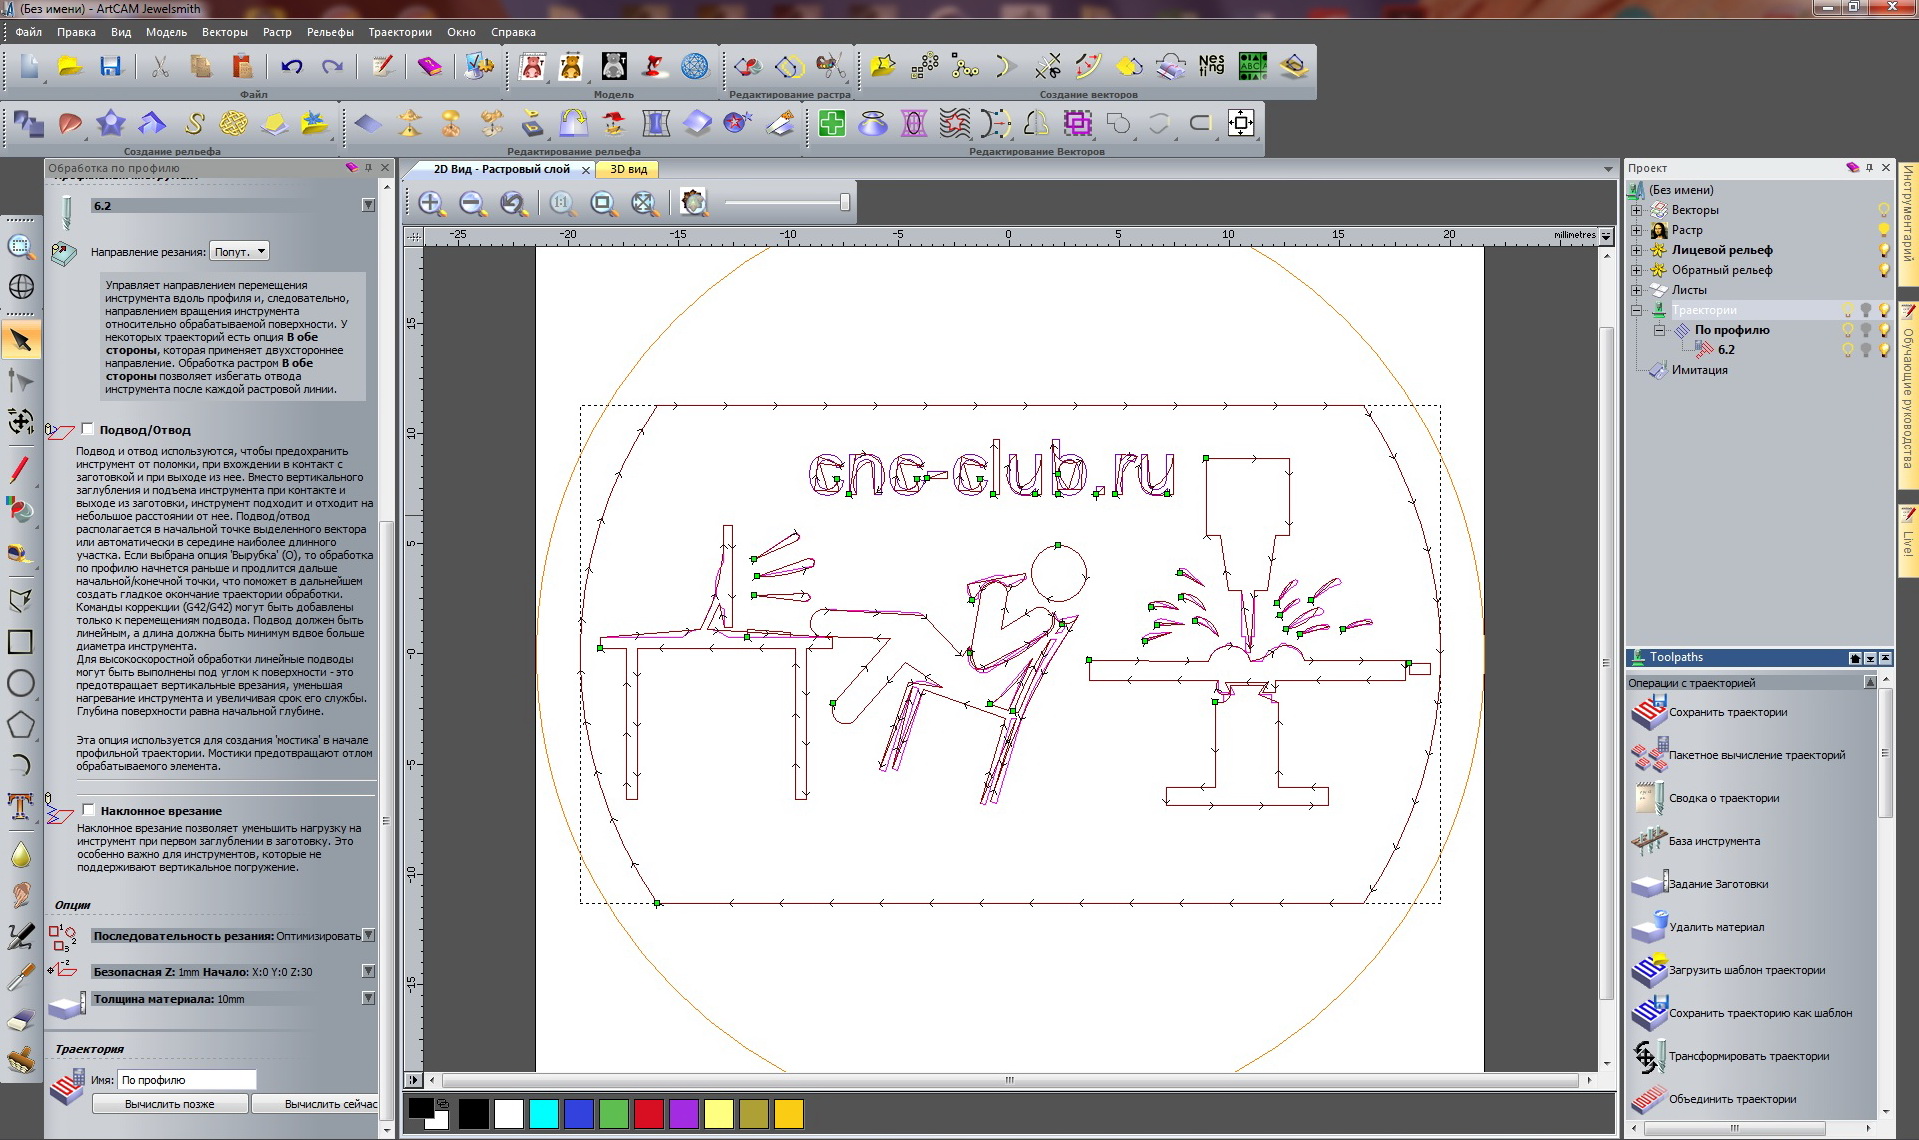
Task: Expand the Лицевой рельеф tree node
Action: [x=1637, y=250]
